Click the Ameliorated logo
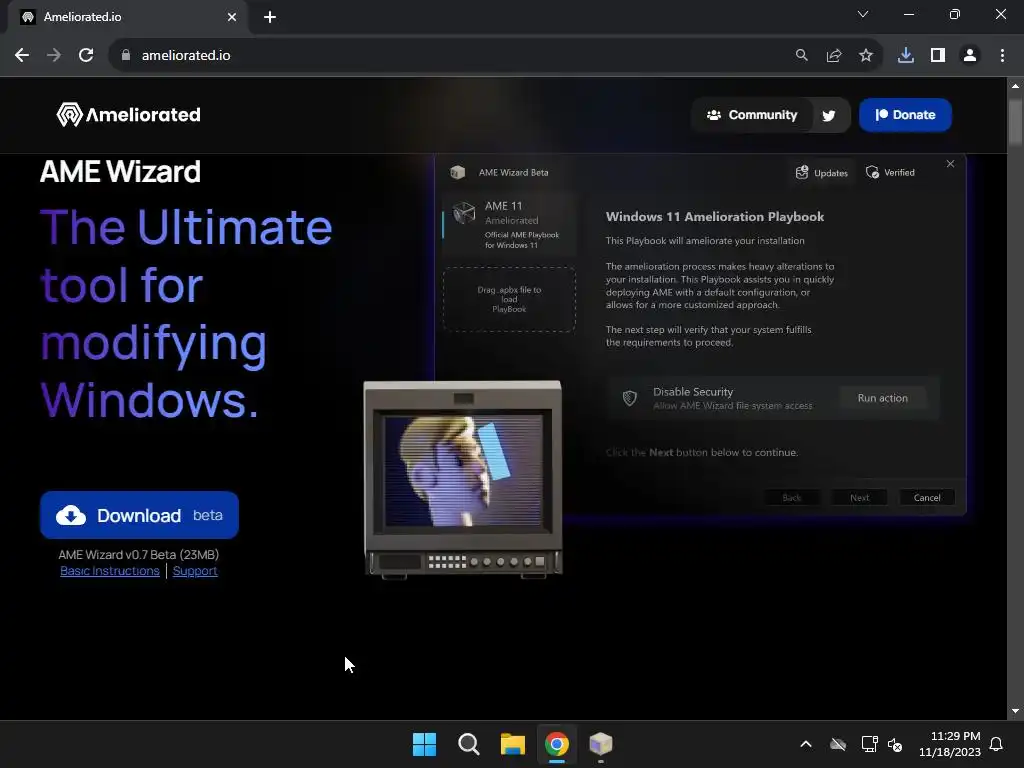 pos(129,114)
